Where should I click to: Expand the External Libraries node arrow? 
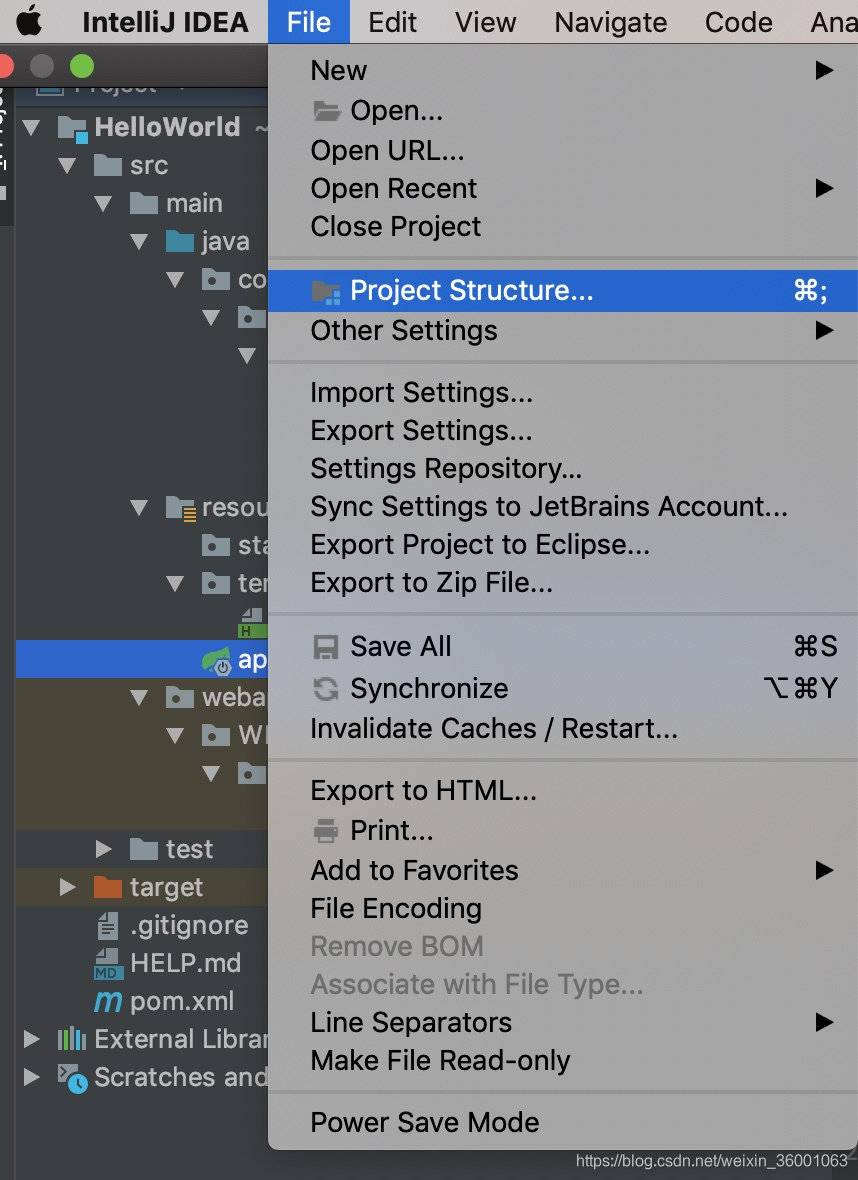(x=32, y=1039)
